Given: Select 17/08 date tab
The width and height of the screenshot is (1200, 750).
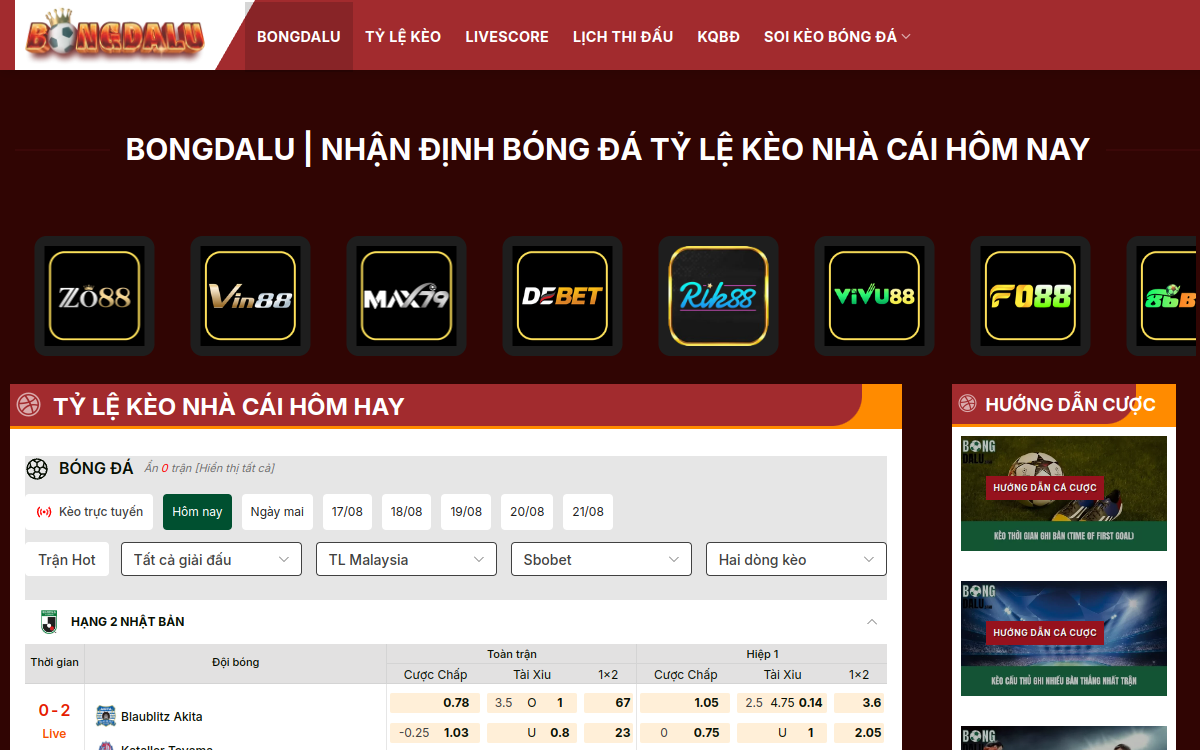Looking at the screenshot, I should 348,512.
